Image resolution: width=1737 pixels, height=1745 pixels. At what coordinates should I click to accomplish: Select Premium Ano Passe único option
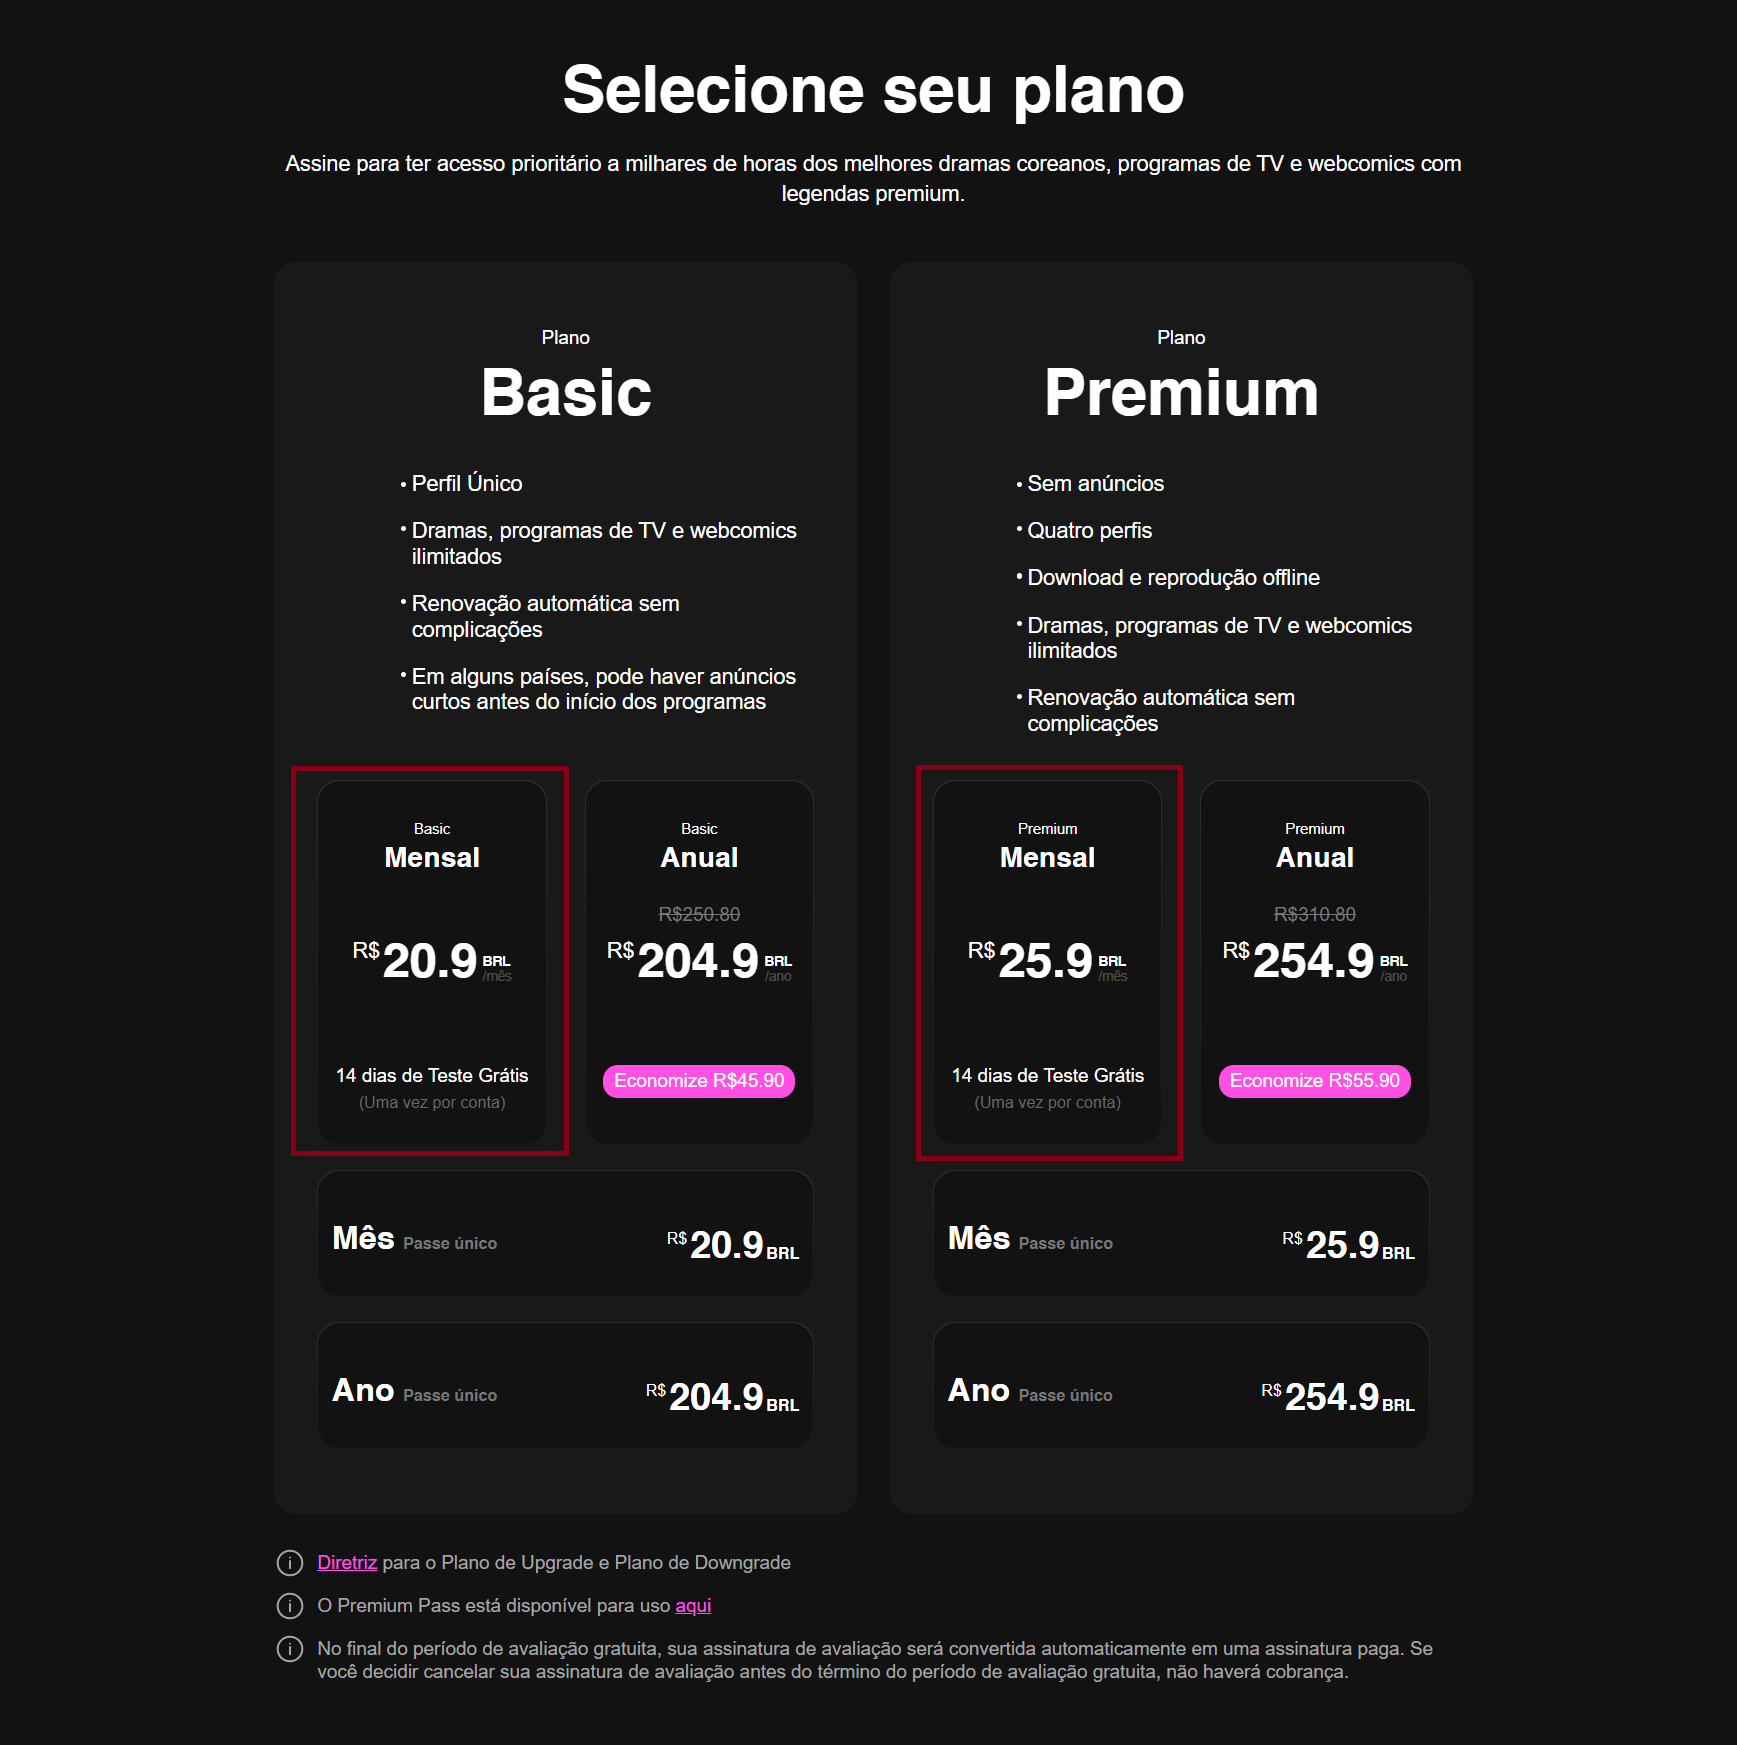click(x=1181, y=1385)
